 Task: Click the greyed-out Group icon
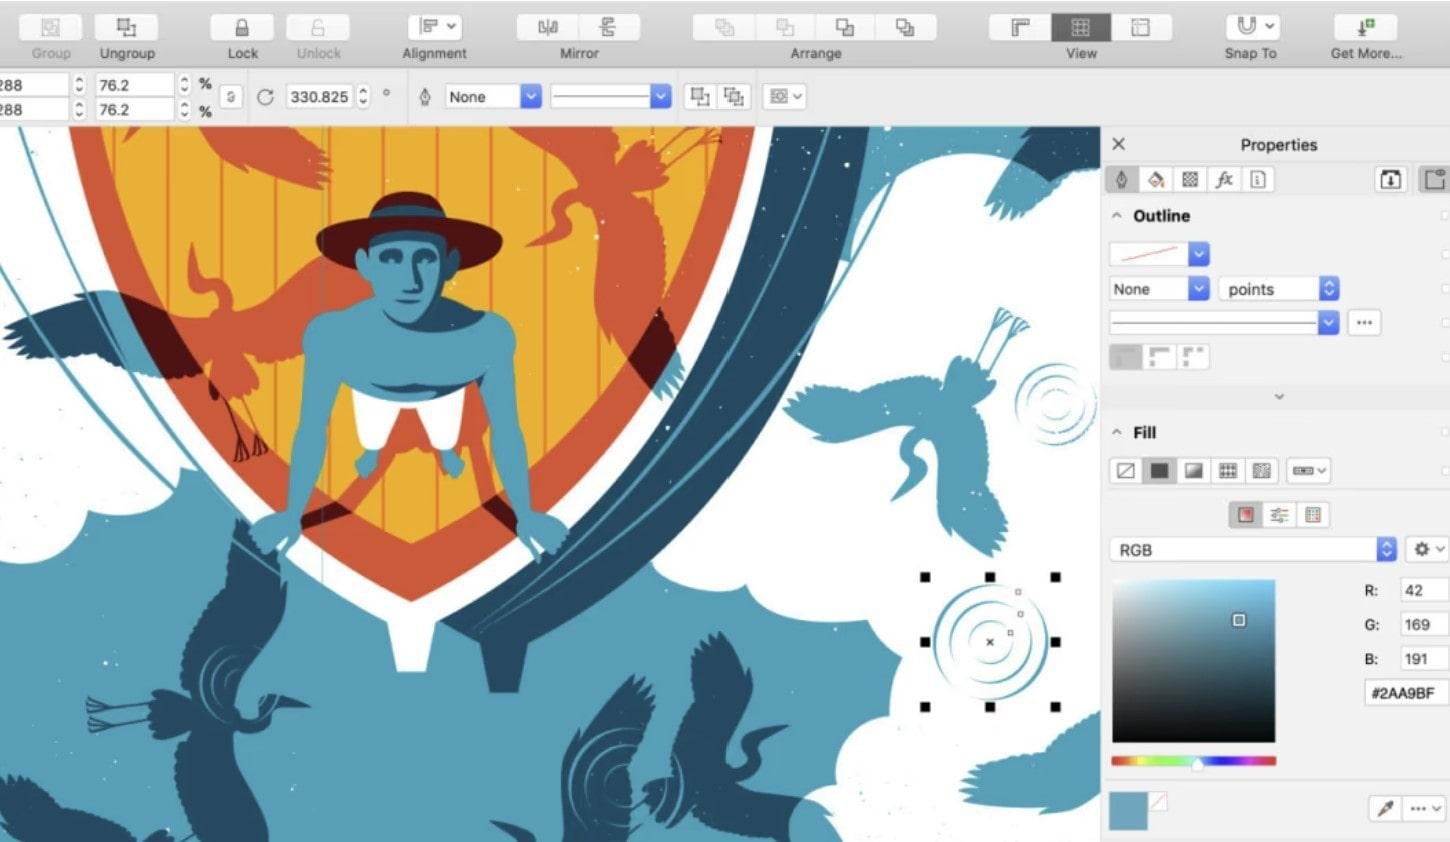(50, 28)
